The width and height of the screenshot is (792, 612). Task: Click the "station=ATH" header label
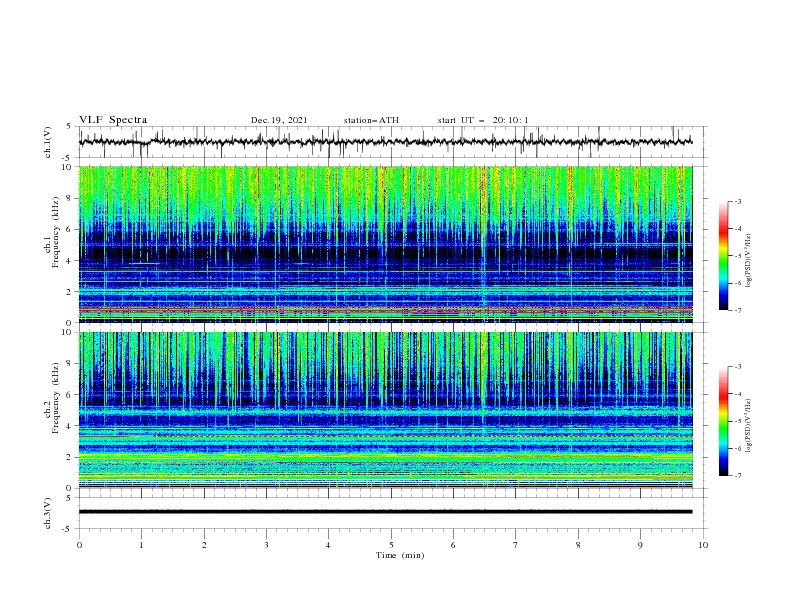[371, 120]
